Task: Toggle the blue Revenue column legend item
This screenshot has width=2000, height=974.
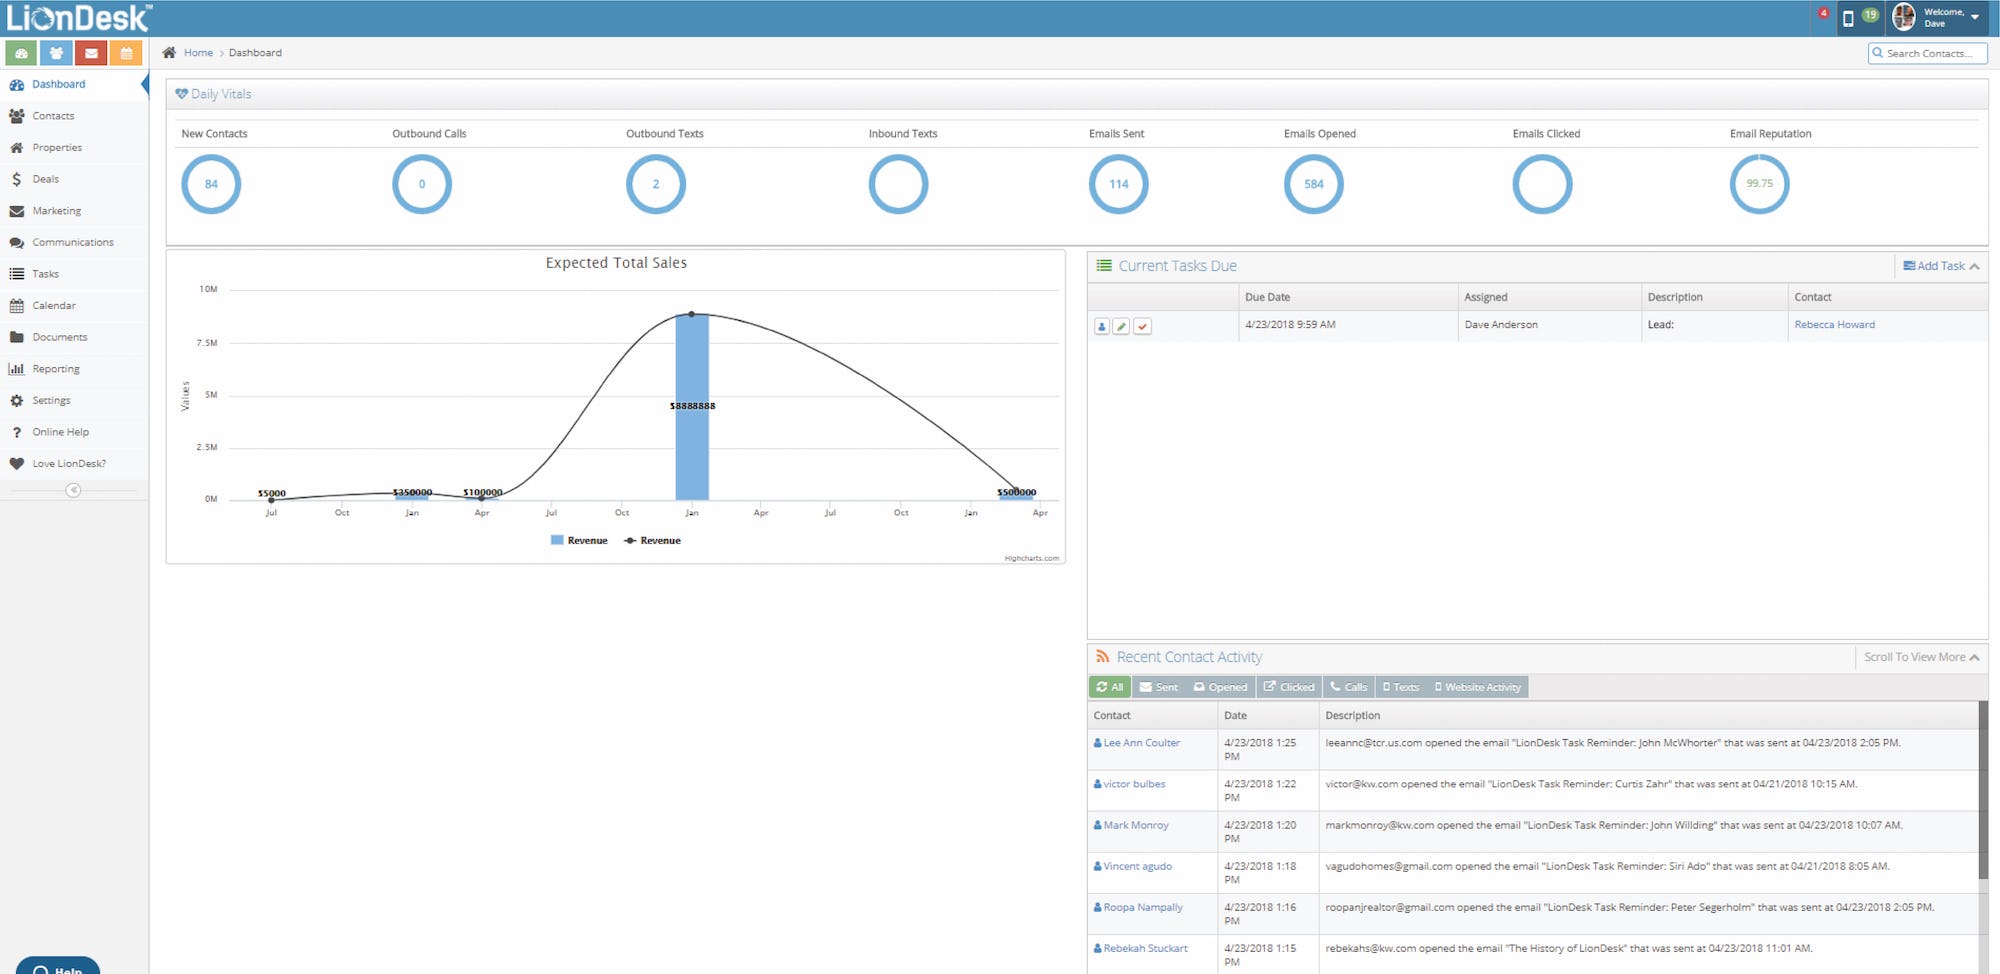Action: click(579, 540)
